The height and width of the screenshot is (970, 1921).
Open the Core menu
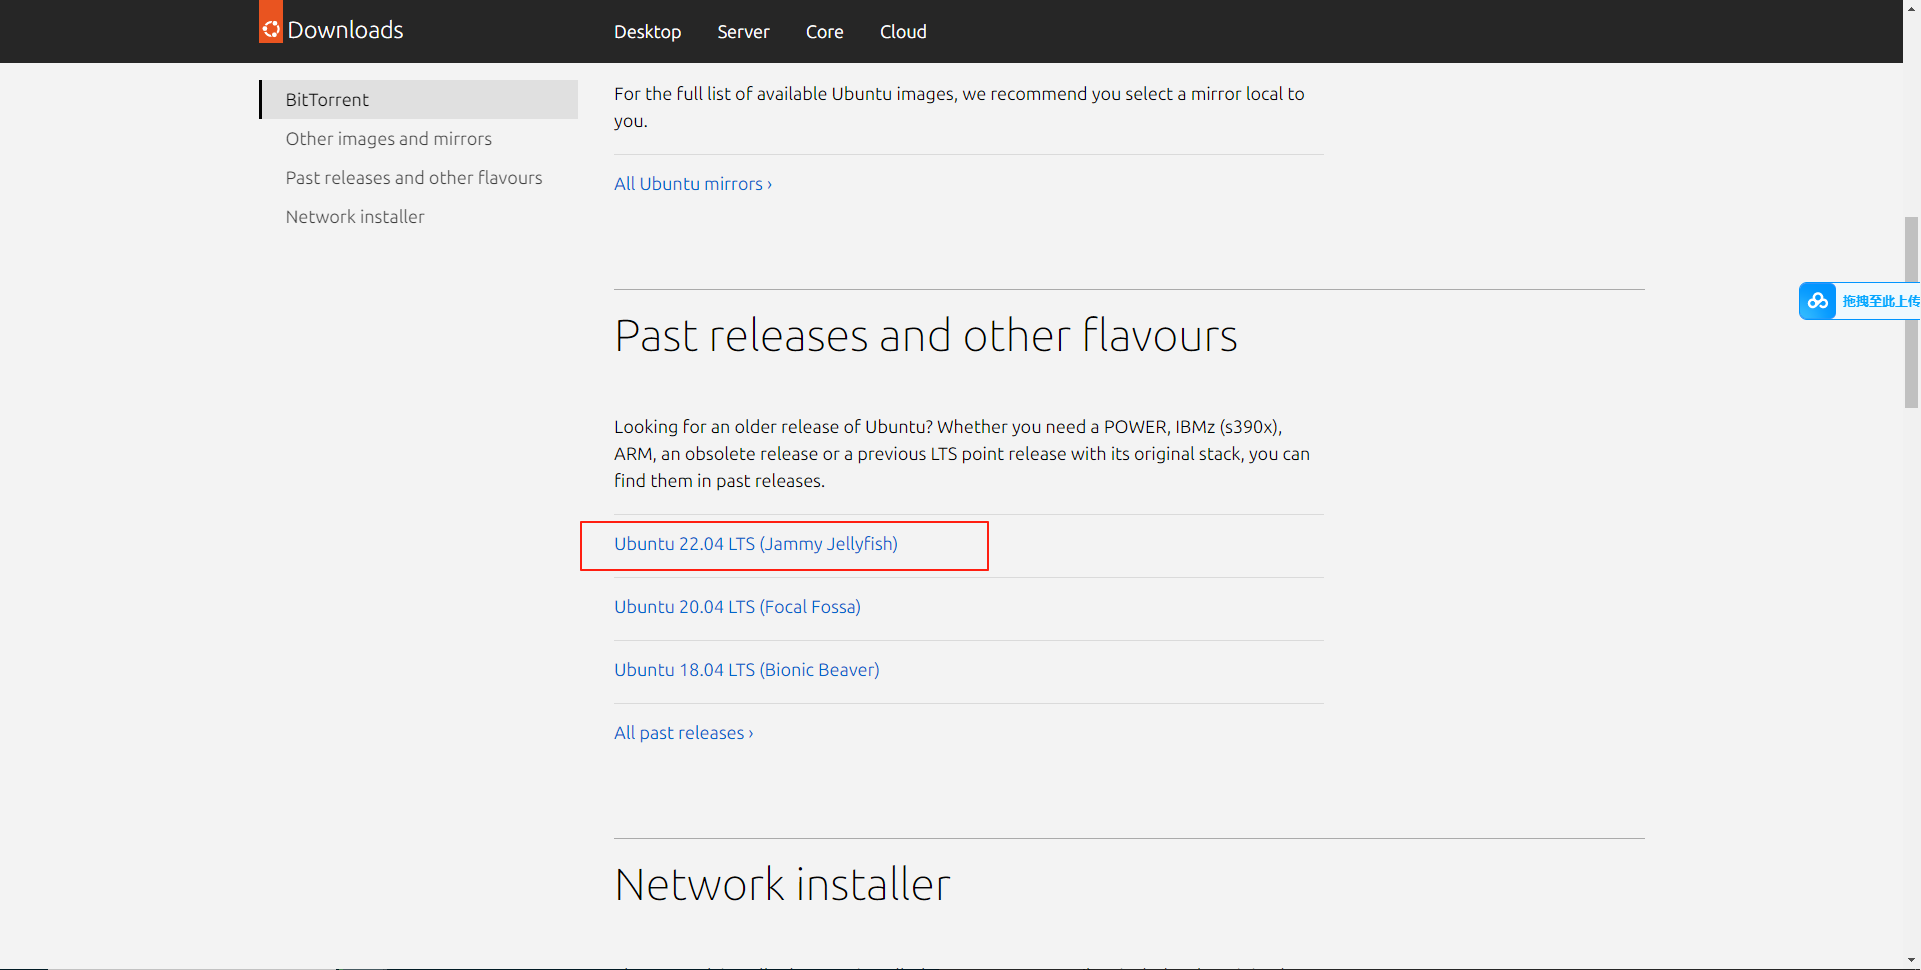point(824,32)
